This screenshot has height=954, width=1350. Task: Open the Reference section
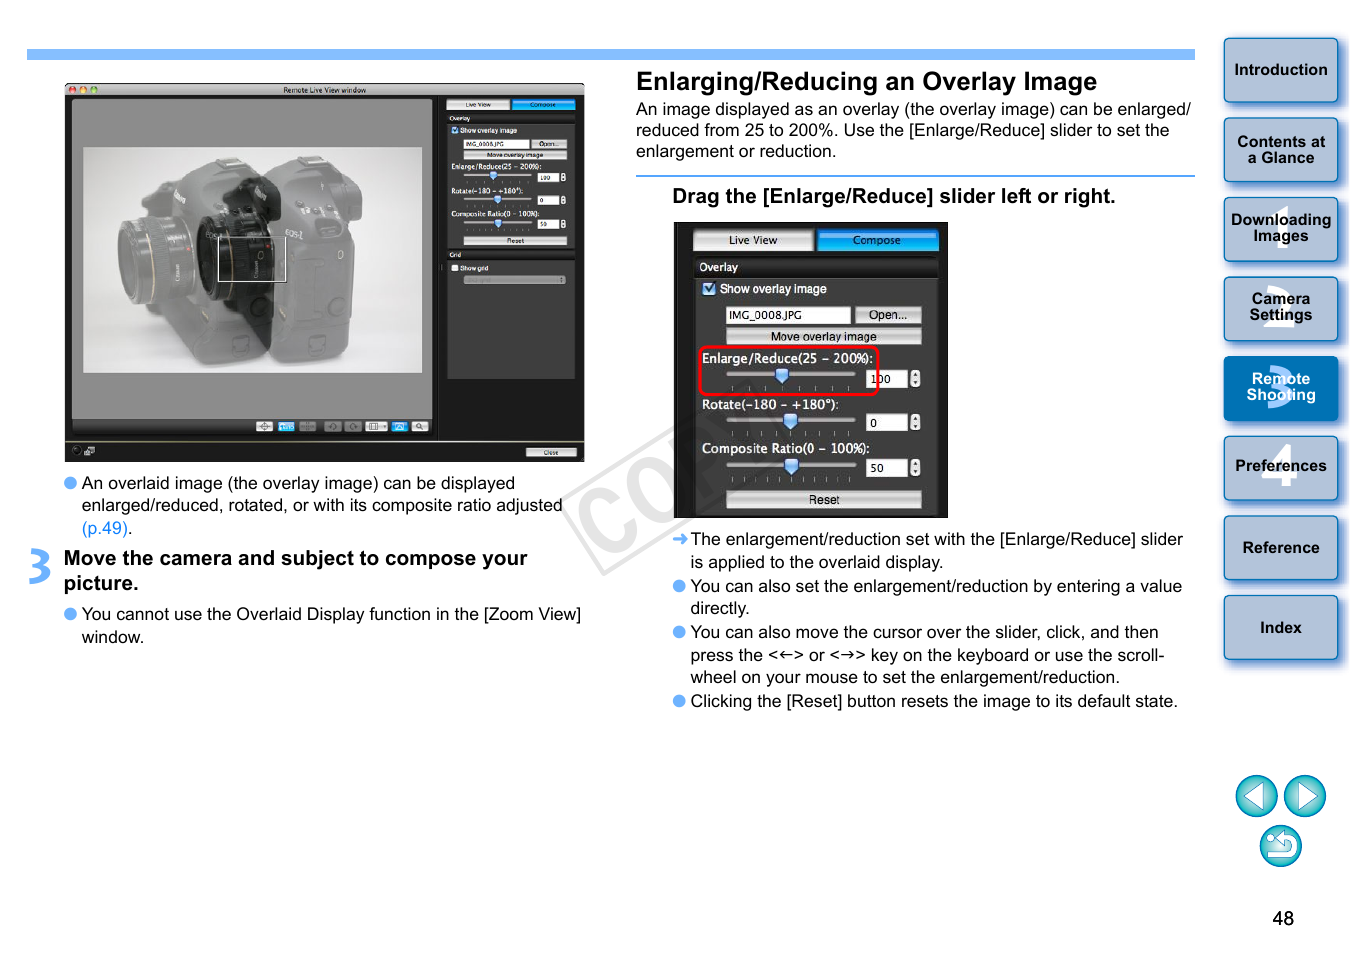(x=1281, y=548)
